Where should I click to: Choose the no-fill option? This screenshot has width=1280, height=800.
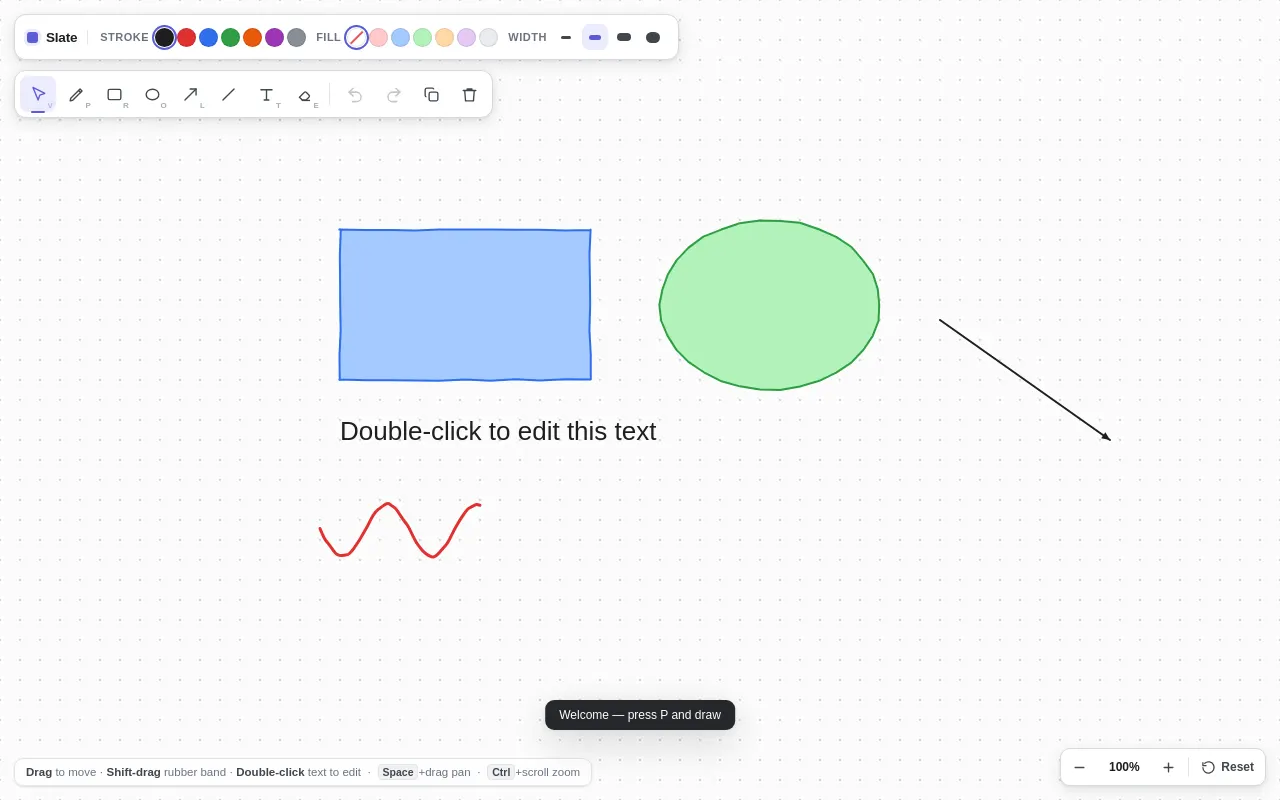[x=356, y=37]
